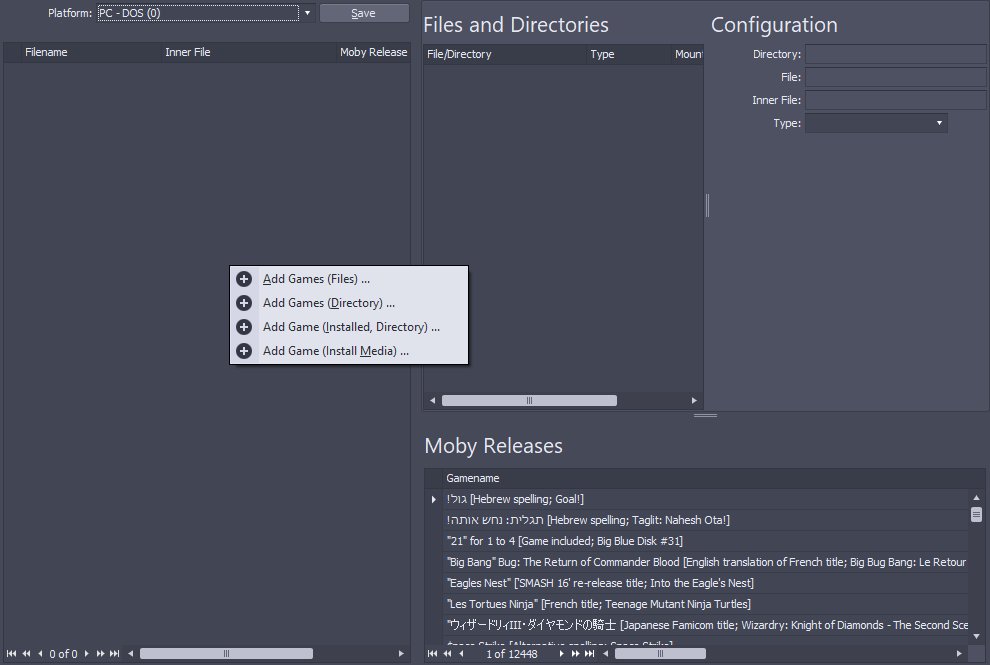990x665 pixels.
Task: Click Files and Directories scrollbar left arrow
Action: pos(432,400)
